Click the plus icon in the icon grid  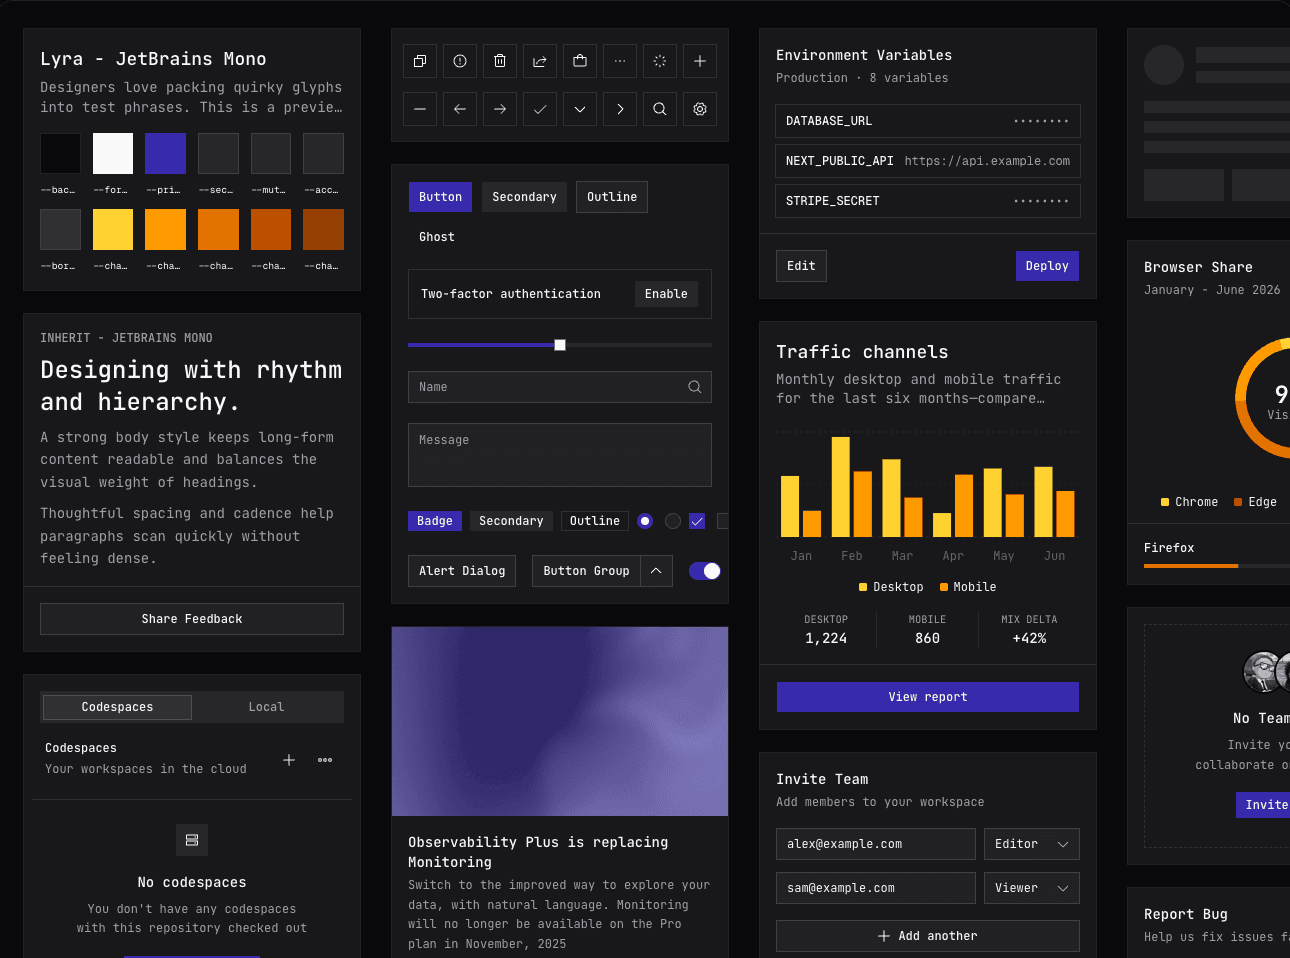[700, 61]
